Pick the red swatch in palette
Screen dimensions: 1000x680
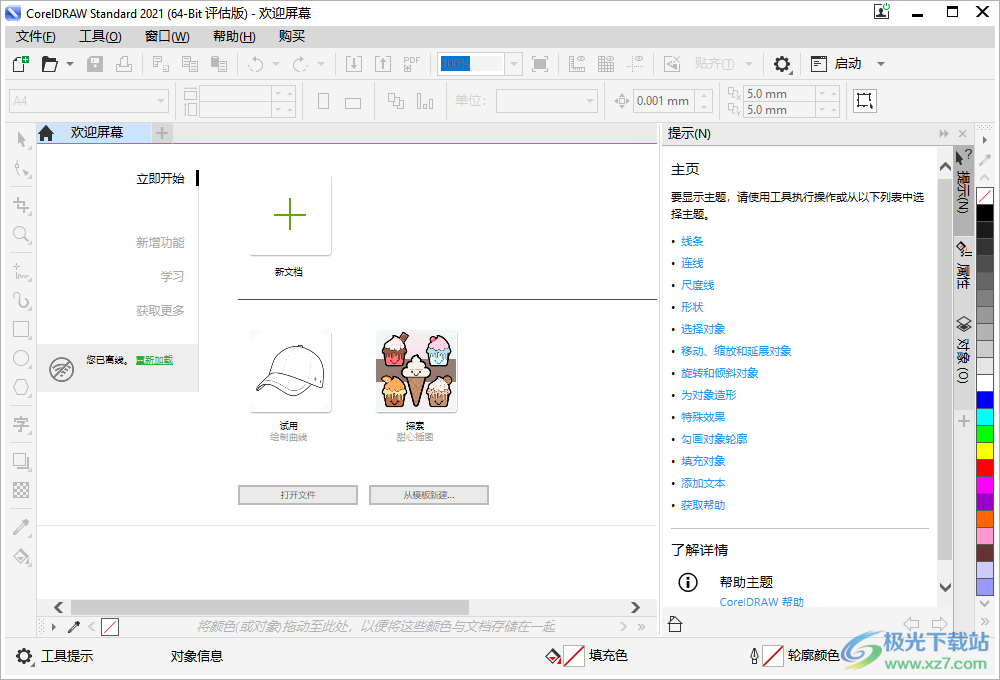[985, 468]
